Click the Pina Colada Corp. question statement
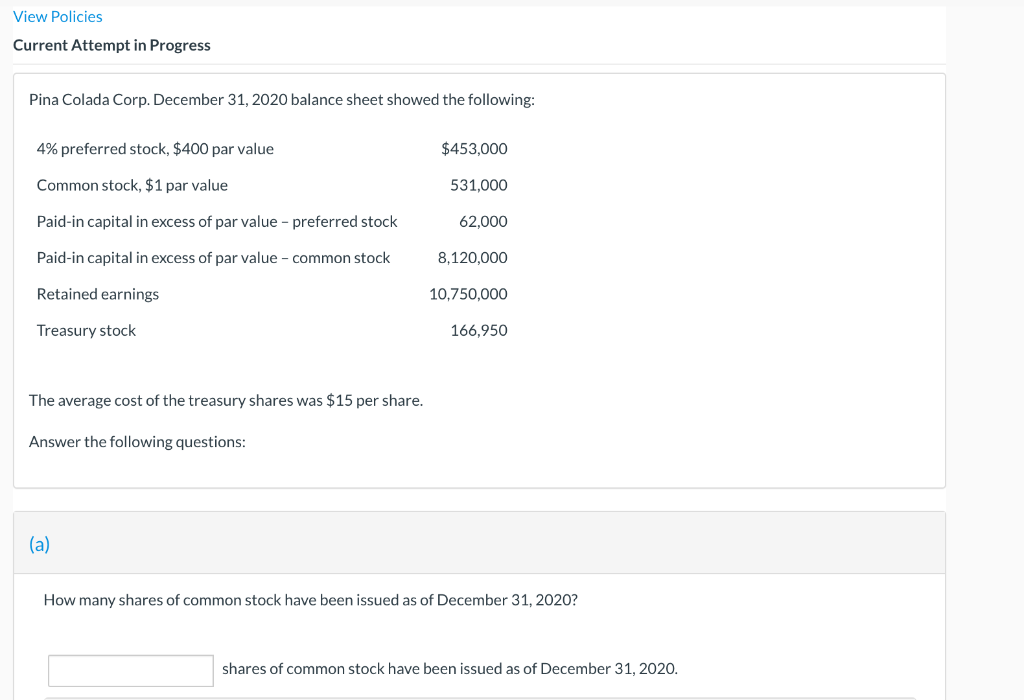 [x=283, y=99]
